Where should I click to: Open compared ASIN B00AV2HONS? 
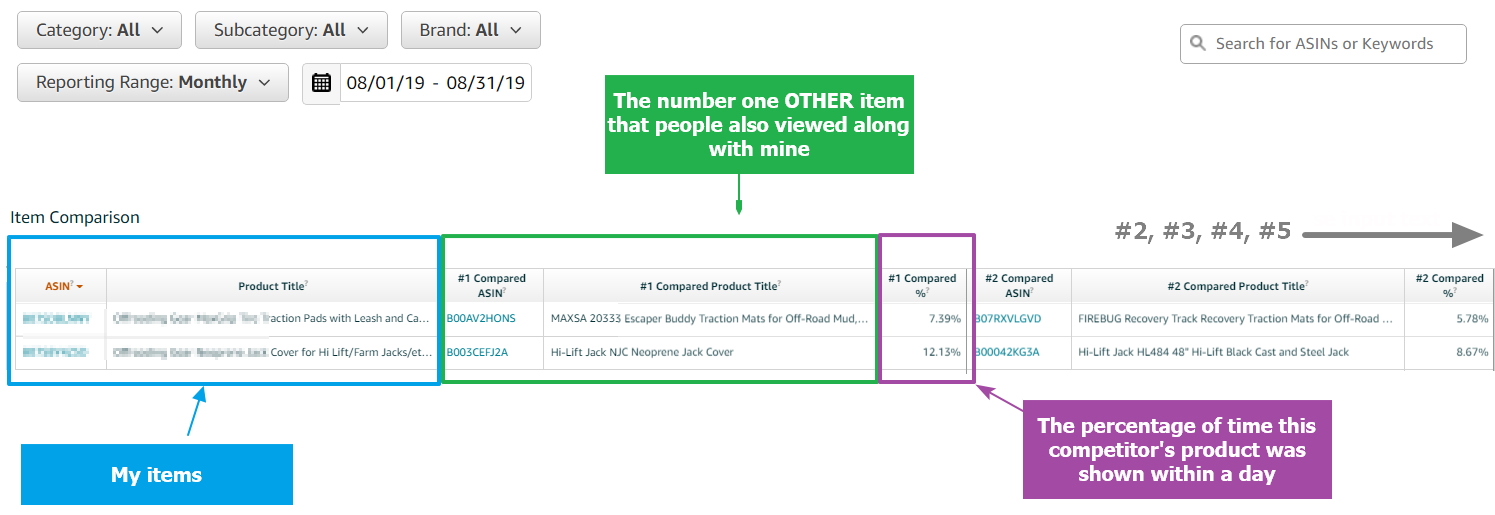(x=482, y=319)
